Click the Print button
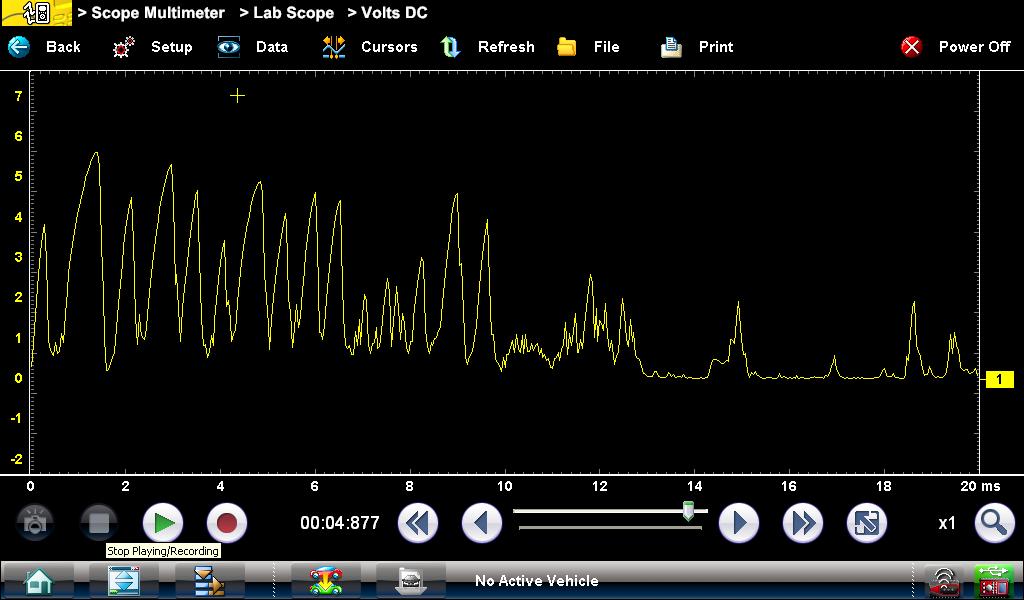1024x600 pixels. (x=697, y=47)
